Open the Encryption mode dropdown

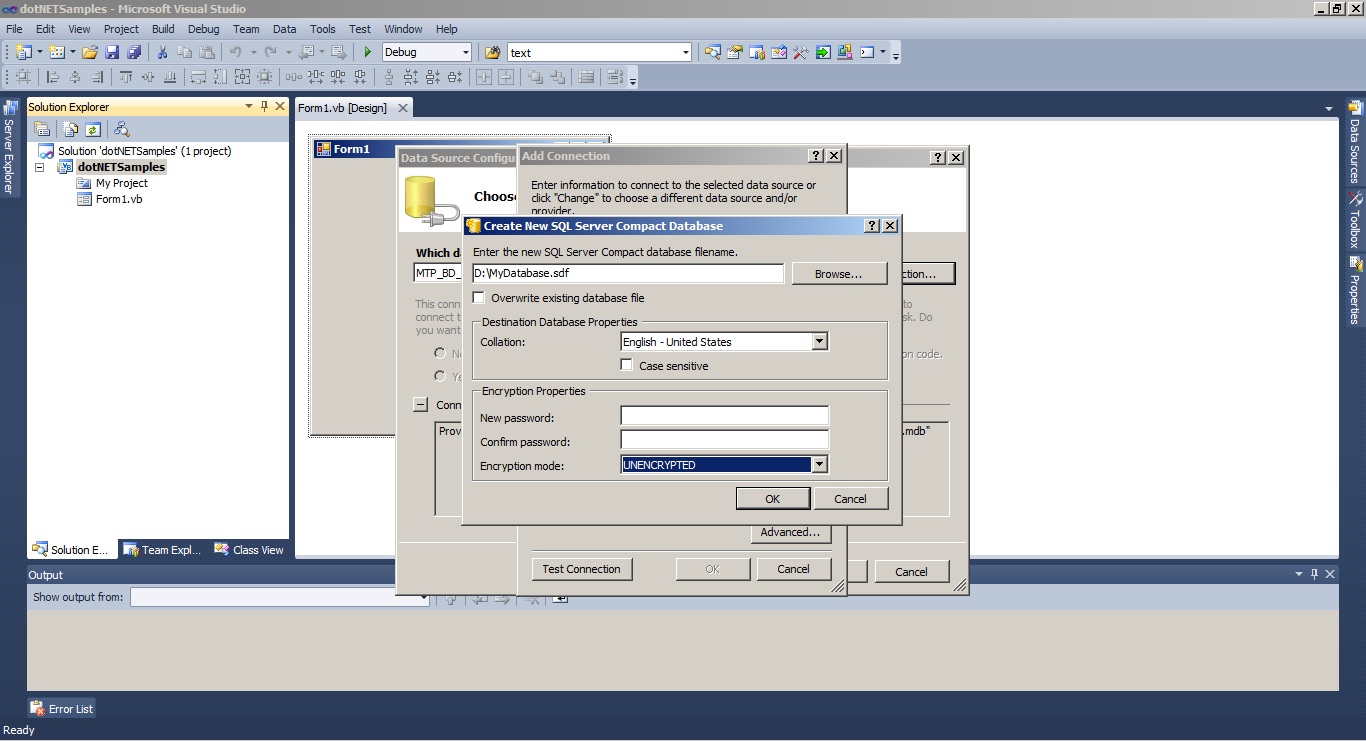point(819,464)
